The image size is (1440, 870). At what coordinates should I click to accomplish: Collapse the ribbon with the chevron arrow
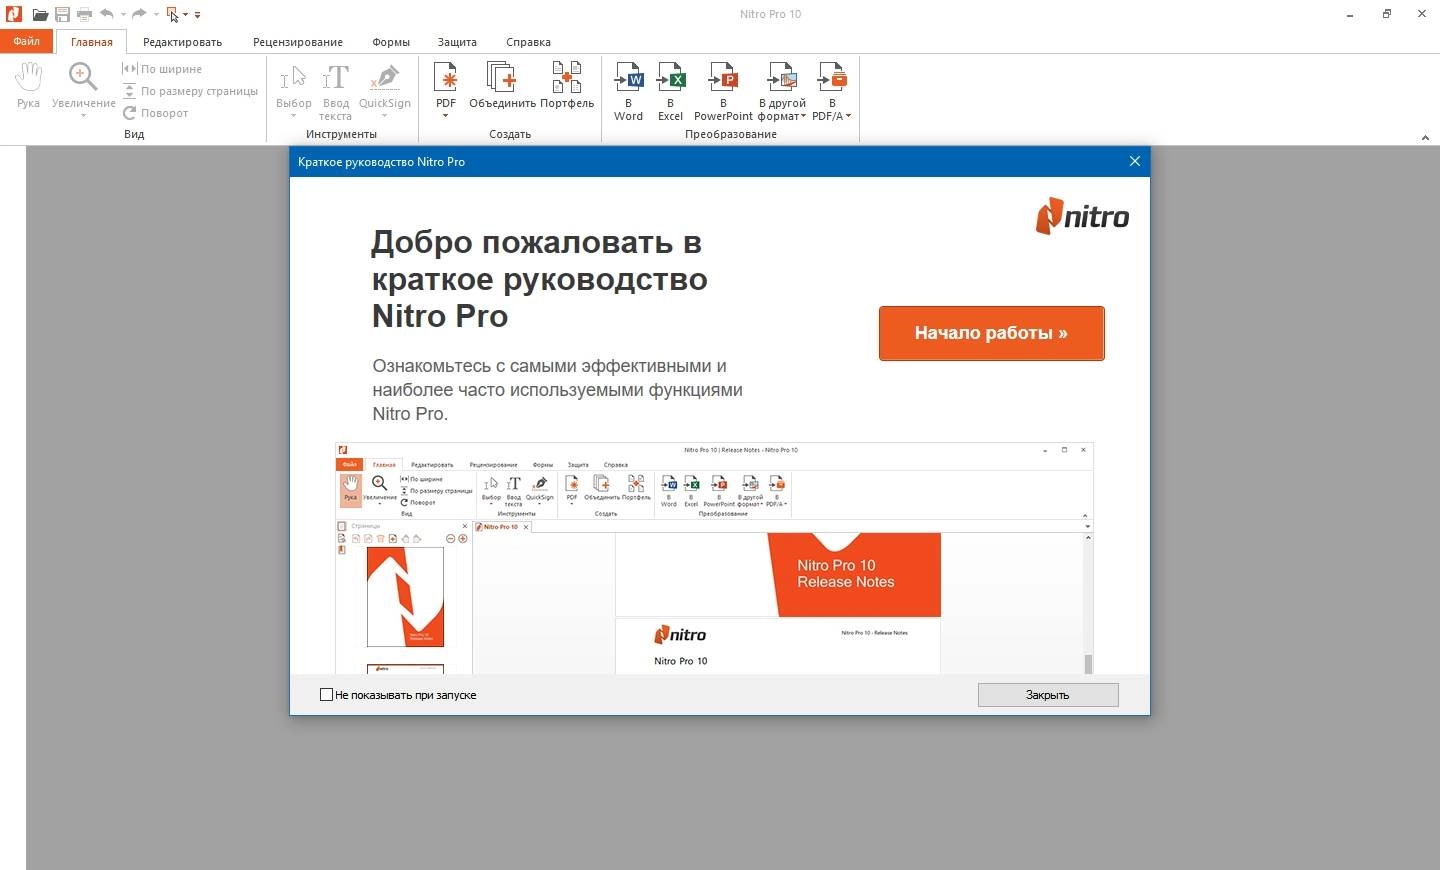click(x=1425, y=138)
